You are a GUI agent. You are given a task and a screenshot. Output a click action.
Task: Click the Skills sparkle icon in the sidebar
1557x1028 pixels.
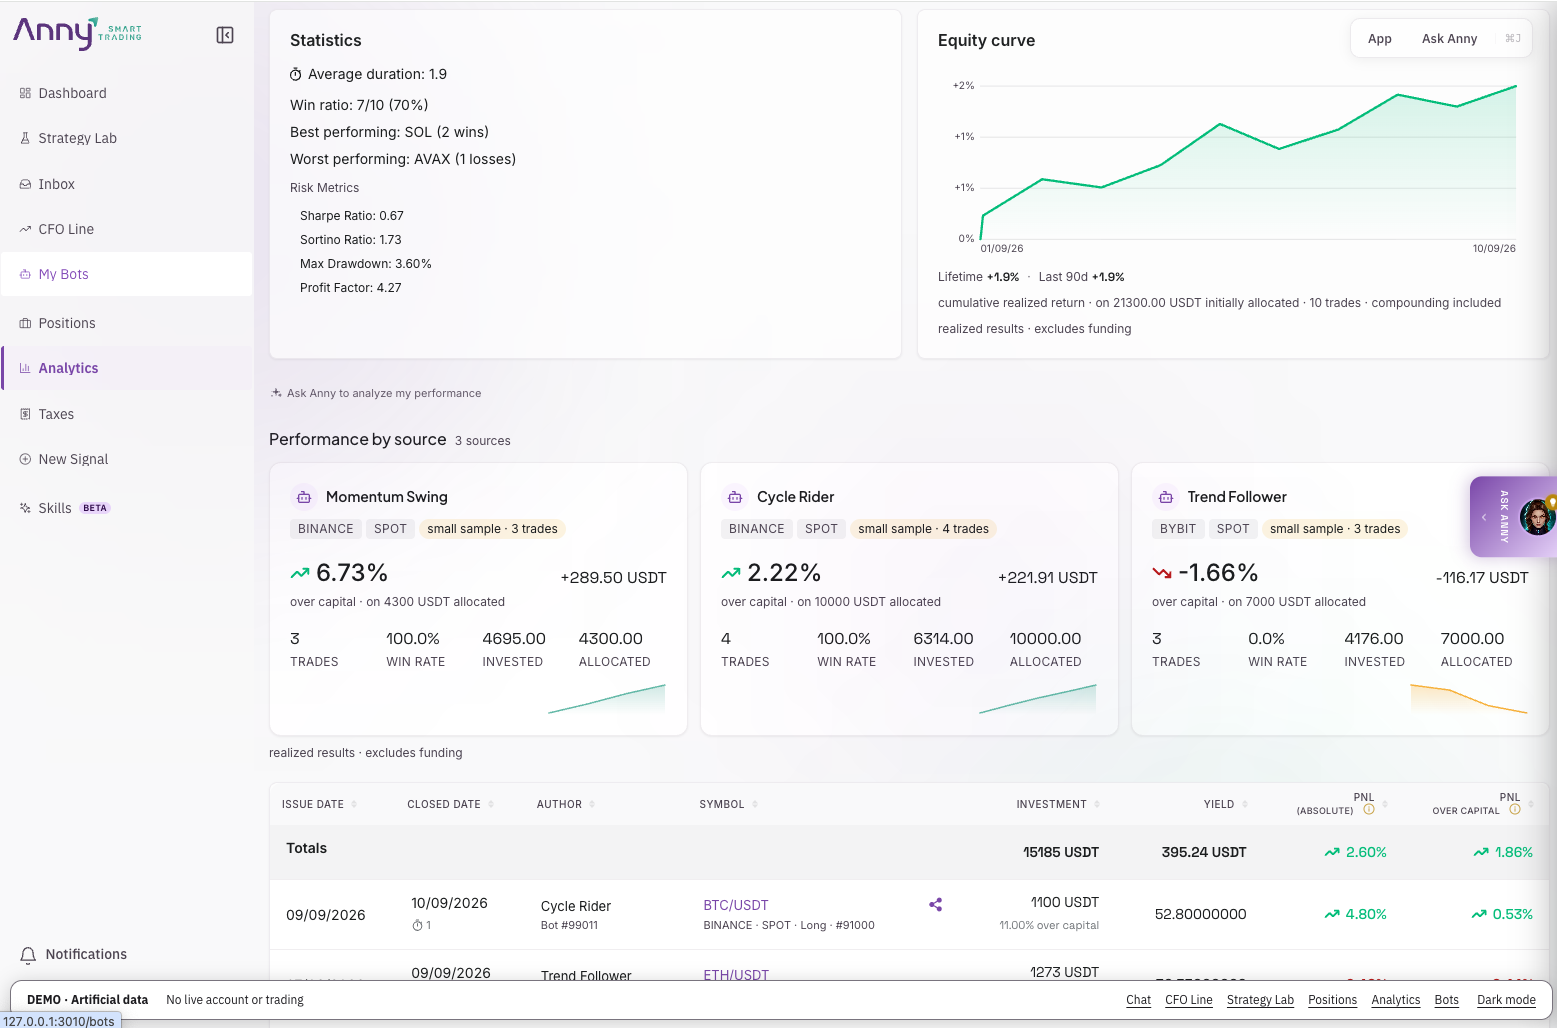pos(25,508)
